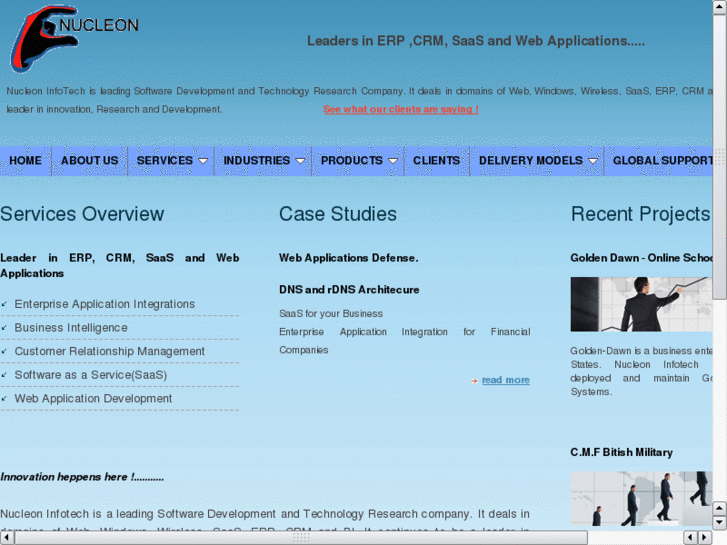Image resolution: width=727 pixels, height=545 pixels.
Task: Click checkmark icon beside Customer Relationship Management
Action: pos(4,352)
